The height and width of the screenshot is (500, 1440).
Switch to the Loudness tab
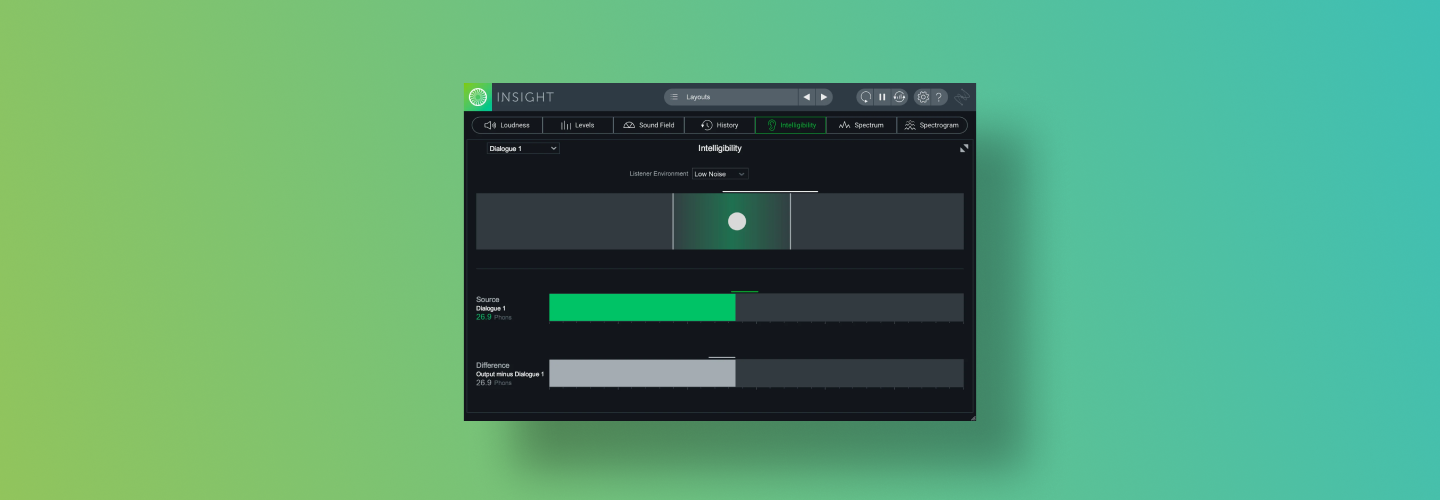[507, 125]
